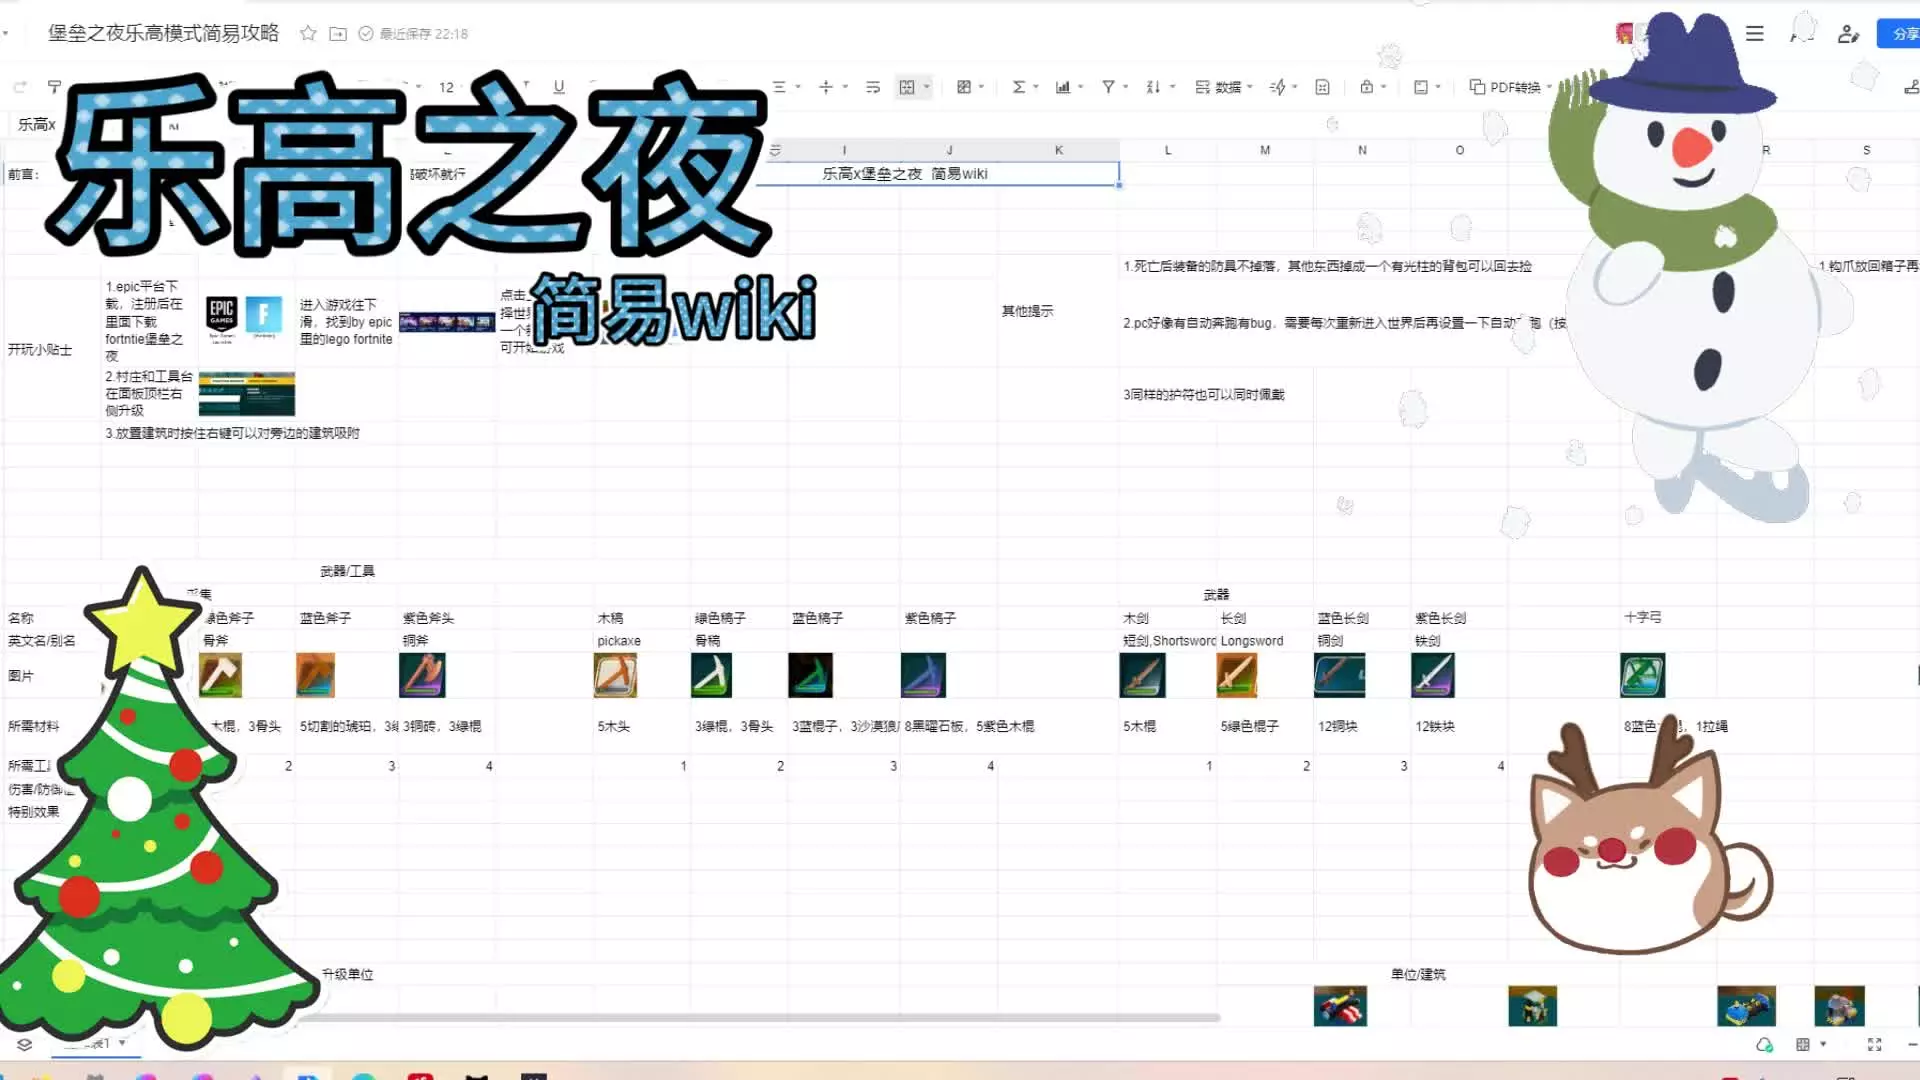Viewport: 1920px width, 1080px height.
Task: Open the sort dropdown arrow
Action: (x=1172, y=87)
